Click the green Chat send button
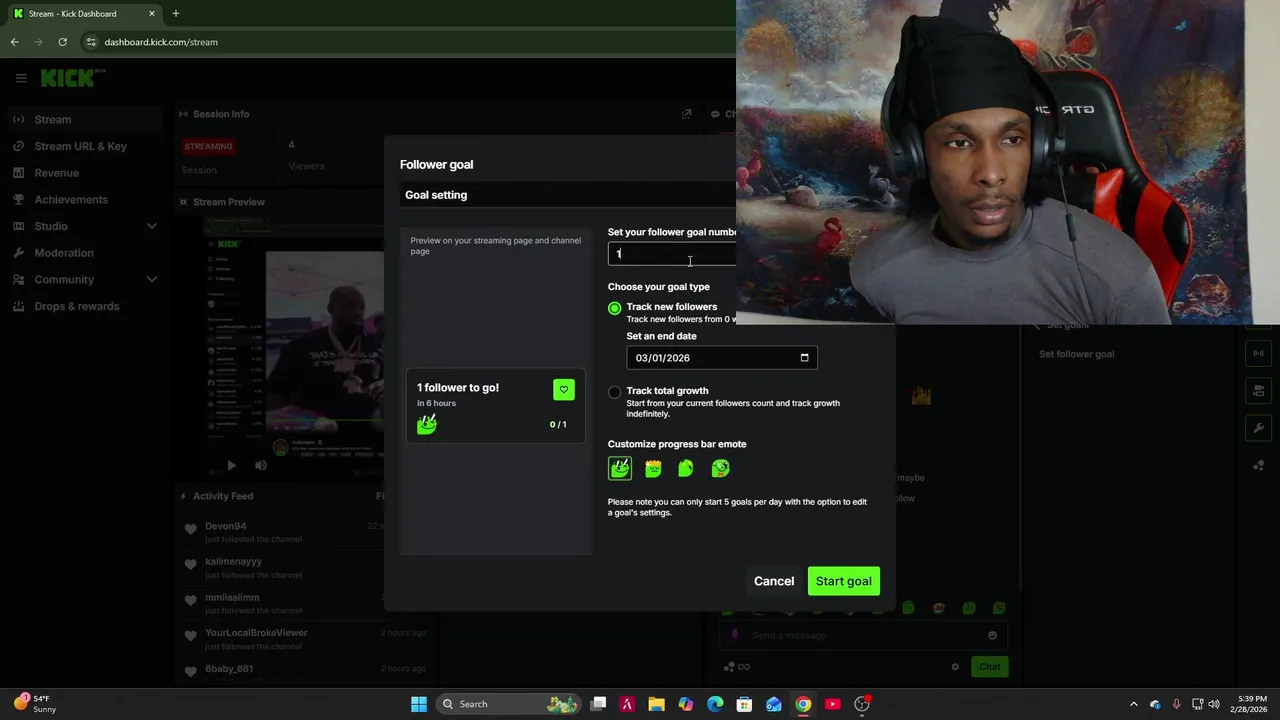 pyautogui.click(x=989, y=667)
